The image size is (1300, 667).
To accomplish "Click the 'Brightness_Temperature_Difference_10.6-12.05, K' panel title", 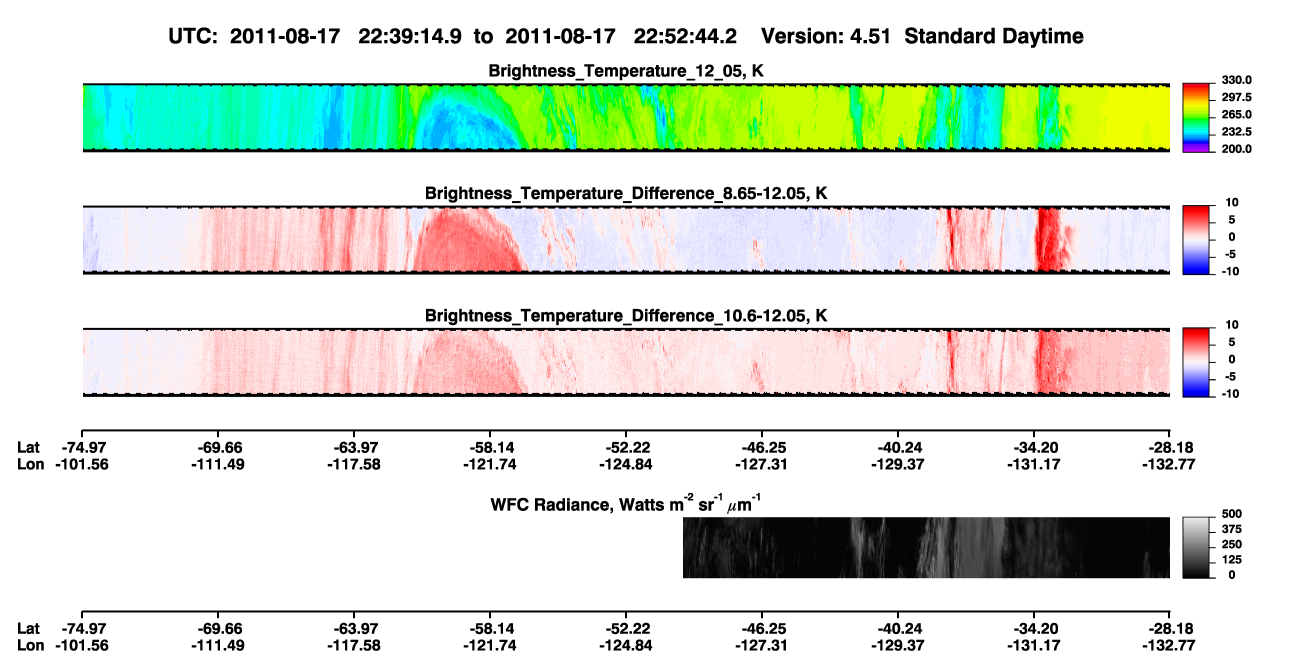I will coord(626,316).
